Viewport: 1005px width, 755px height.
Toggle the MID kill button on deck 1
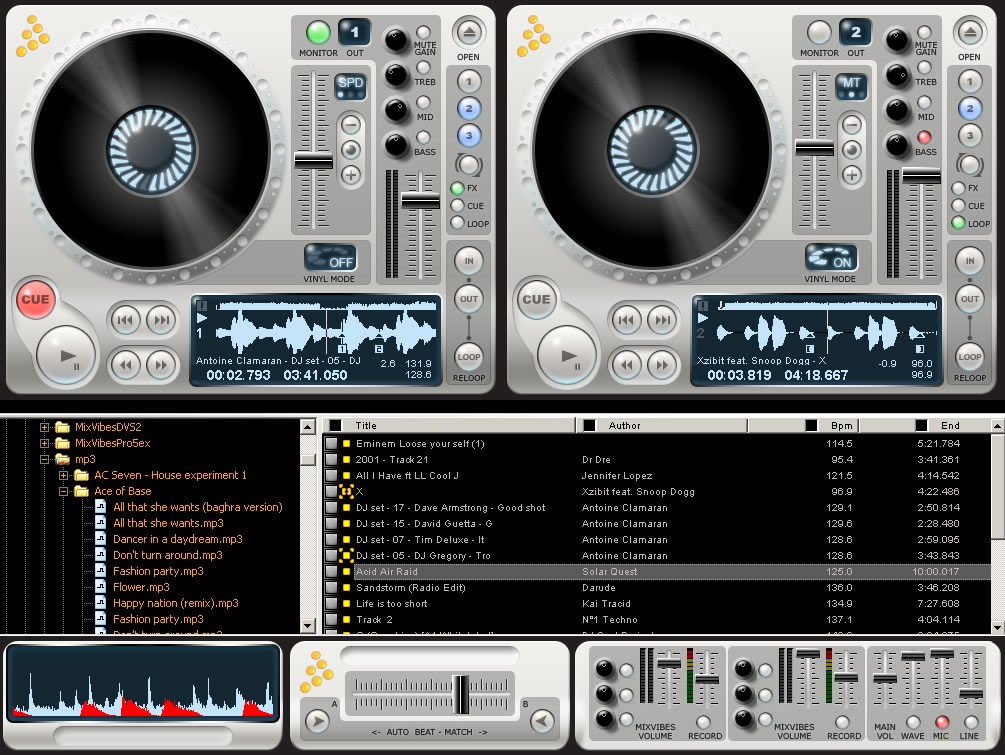[423, 102]
